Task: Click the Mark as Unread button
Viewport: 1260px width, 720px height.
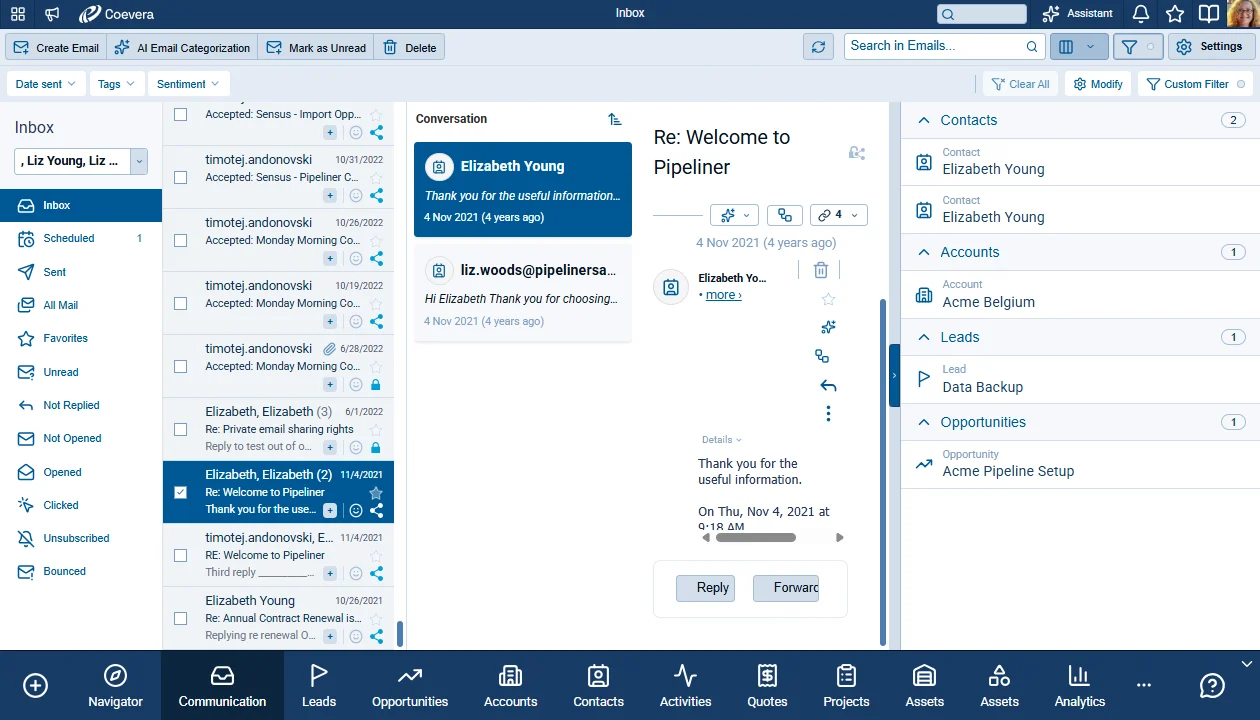Action: (x=316, y=47)
